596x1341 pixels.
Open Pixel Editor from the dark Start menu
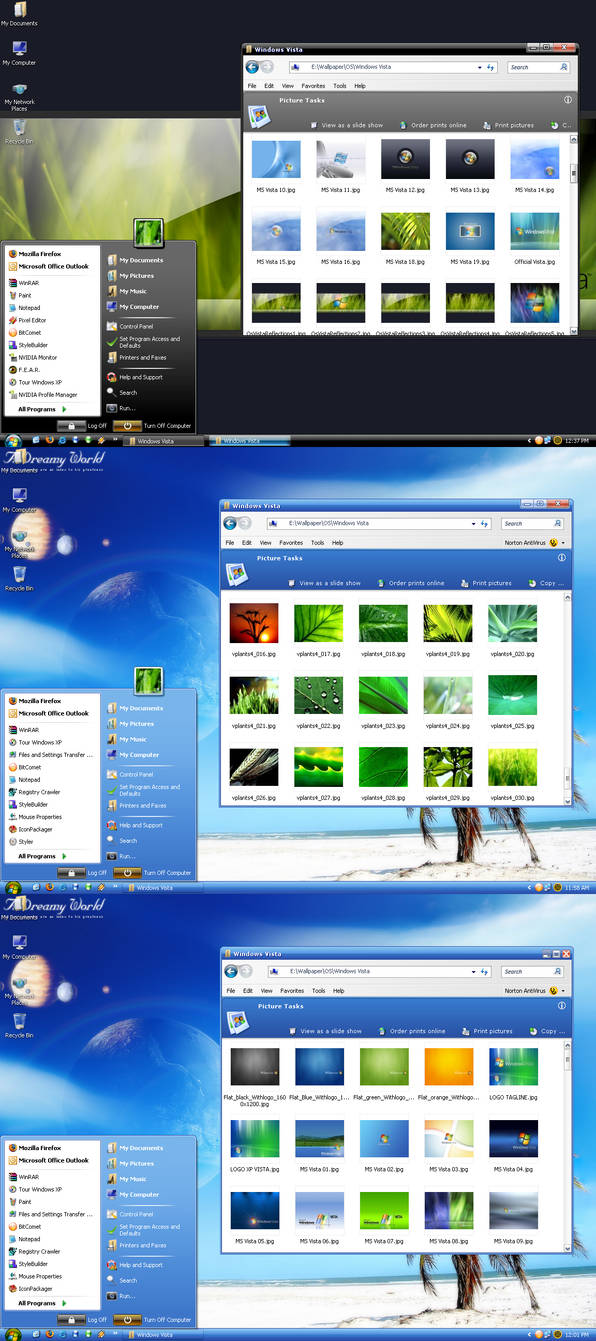point(28,320)
